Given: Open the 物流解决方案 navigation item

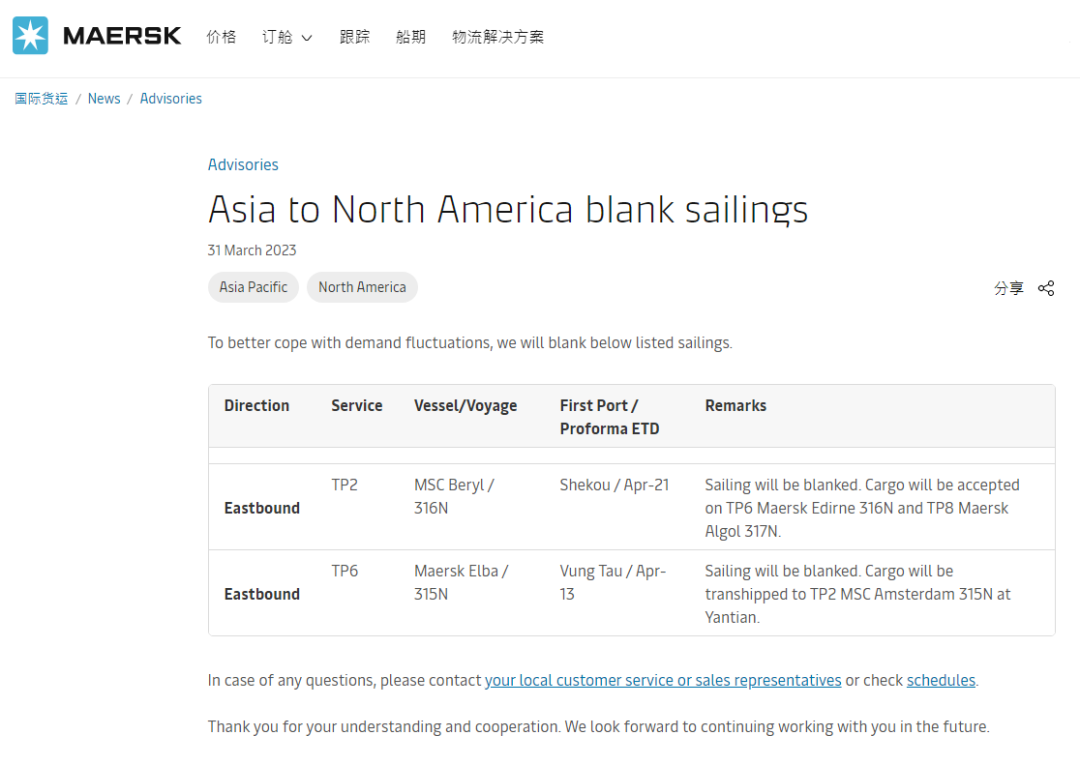Looking at the screenshot, I should click(x=498, y=36).
